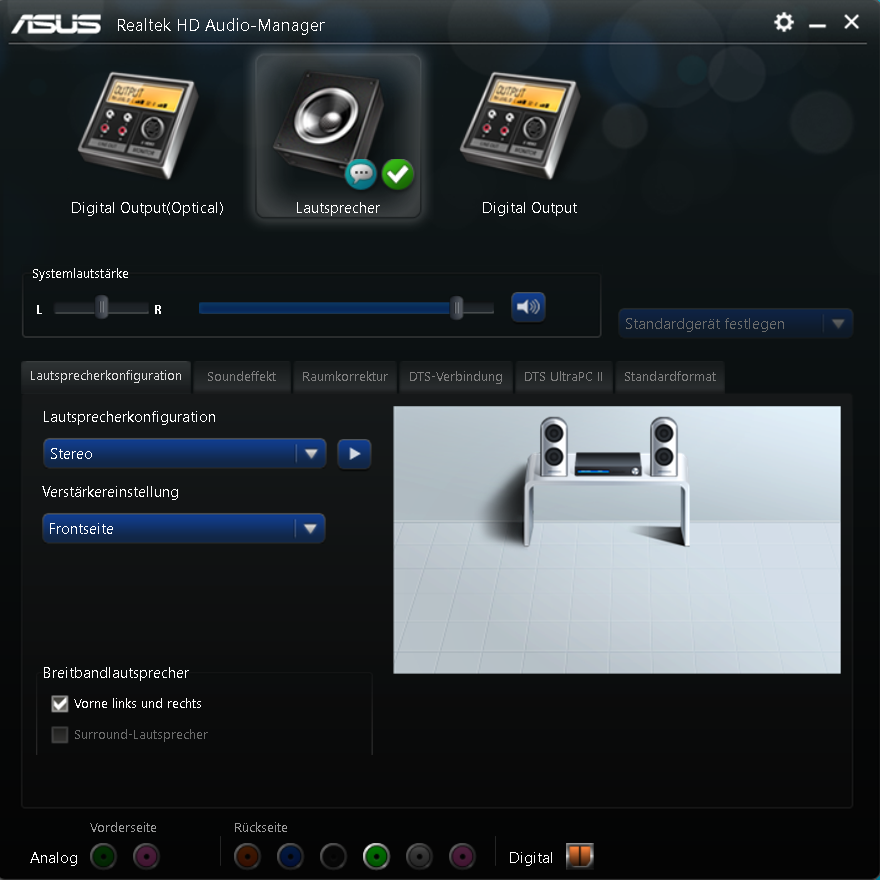Image resolution: width=880 pixels, height=880 pixels.
Task: Toggle the Surround-Lautsprecher checkbox
Action: pos(59,735)
